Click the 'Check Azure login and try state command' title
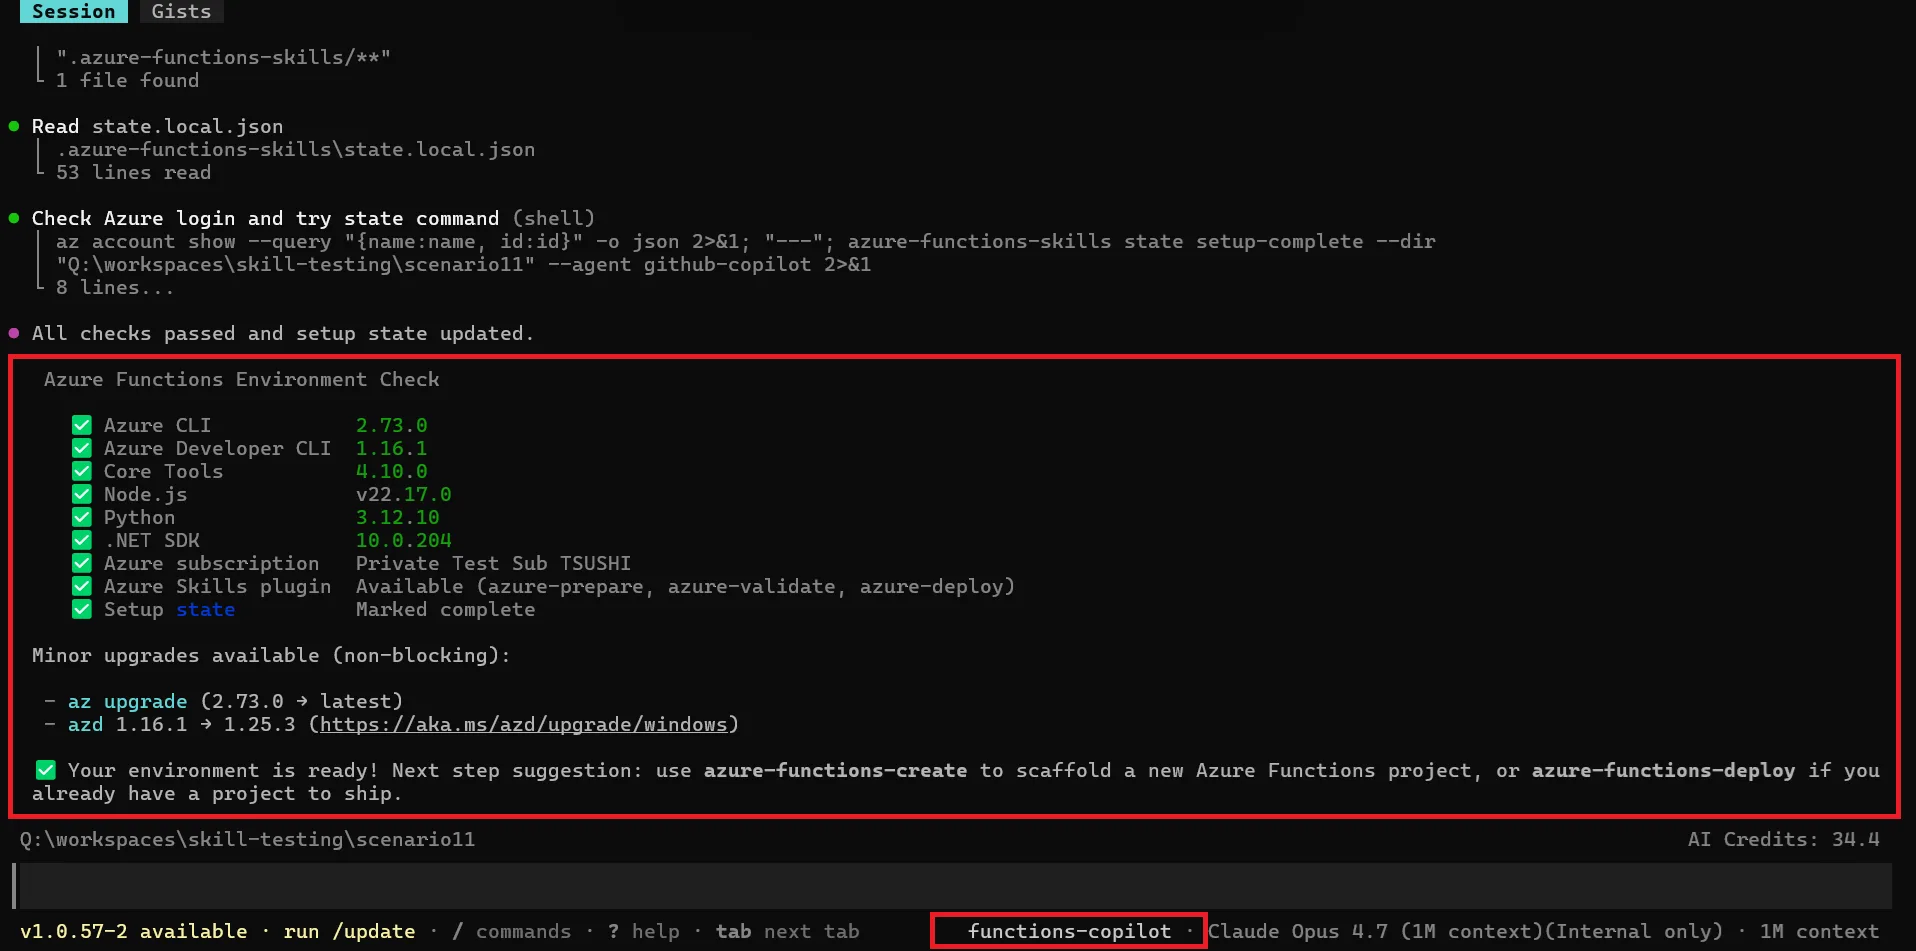Screen dimensions: 1916x951 click(265, 218)
